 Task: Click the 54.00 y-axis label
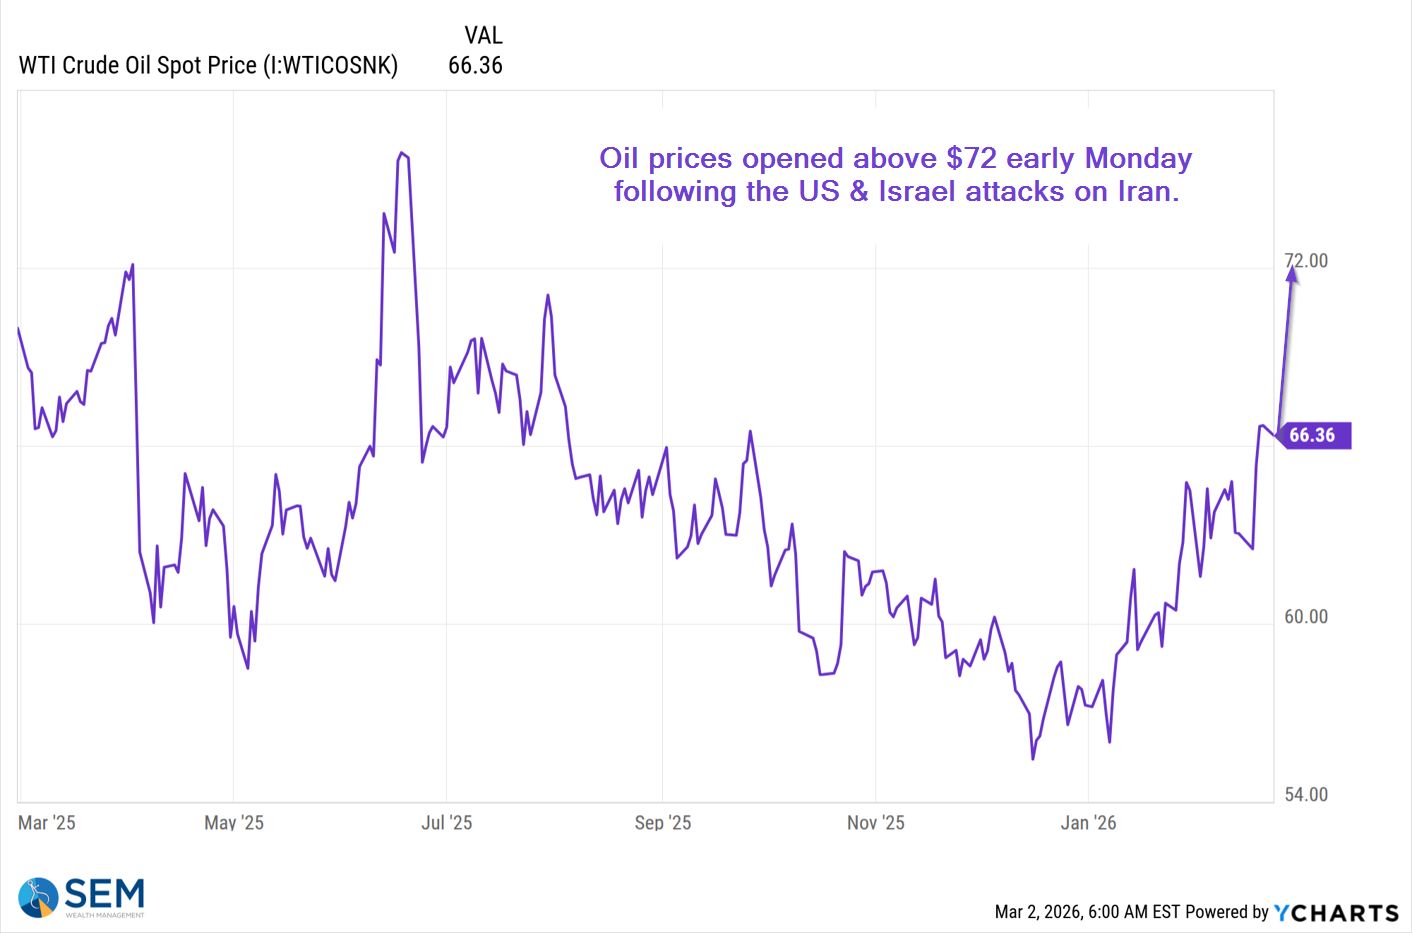point(1306,795)
